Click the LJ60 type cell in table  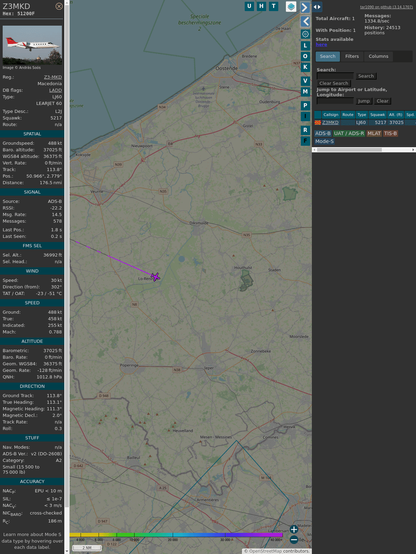362,122
